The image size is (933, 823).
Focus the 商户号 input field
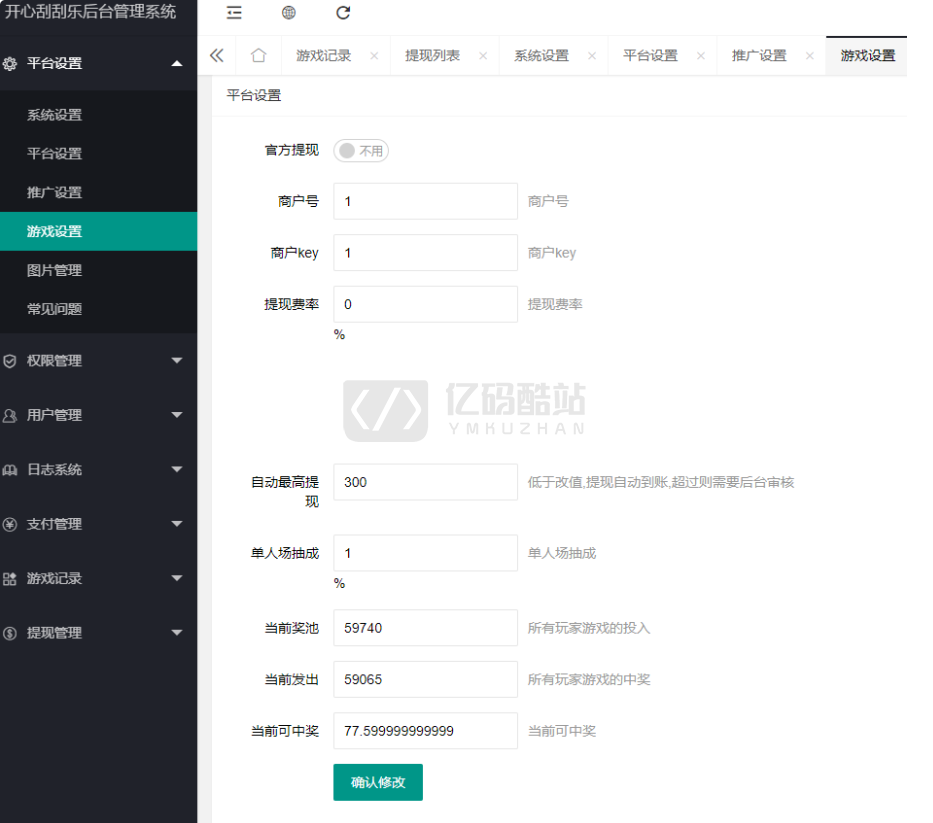[x=425, y=201]
